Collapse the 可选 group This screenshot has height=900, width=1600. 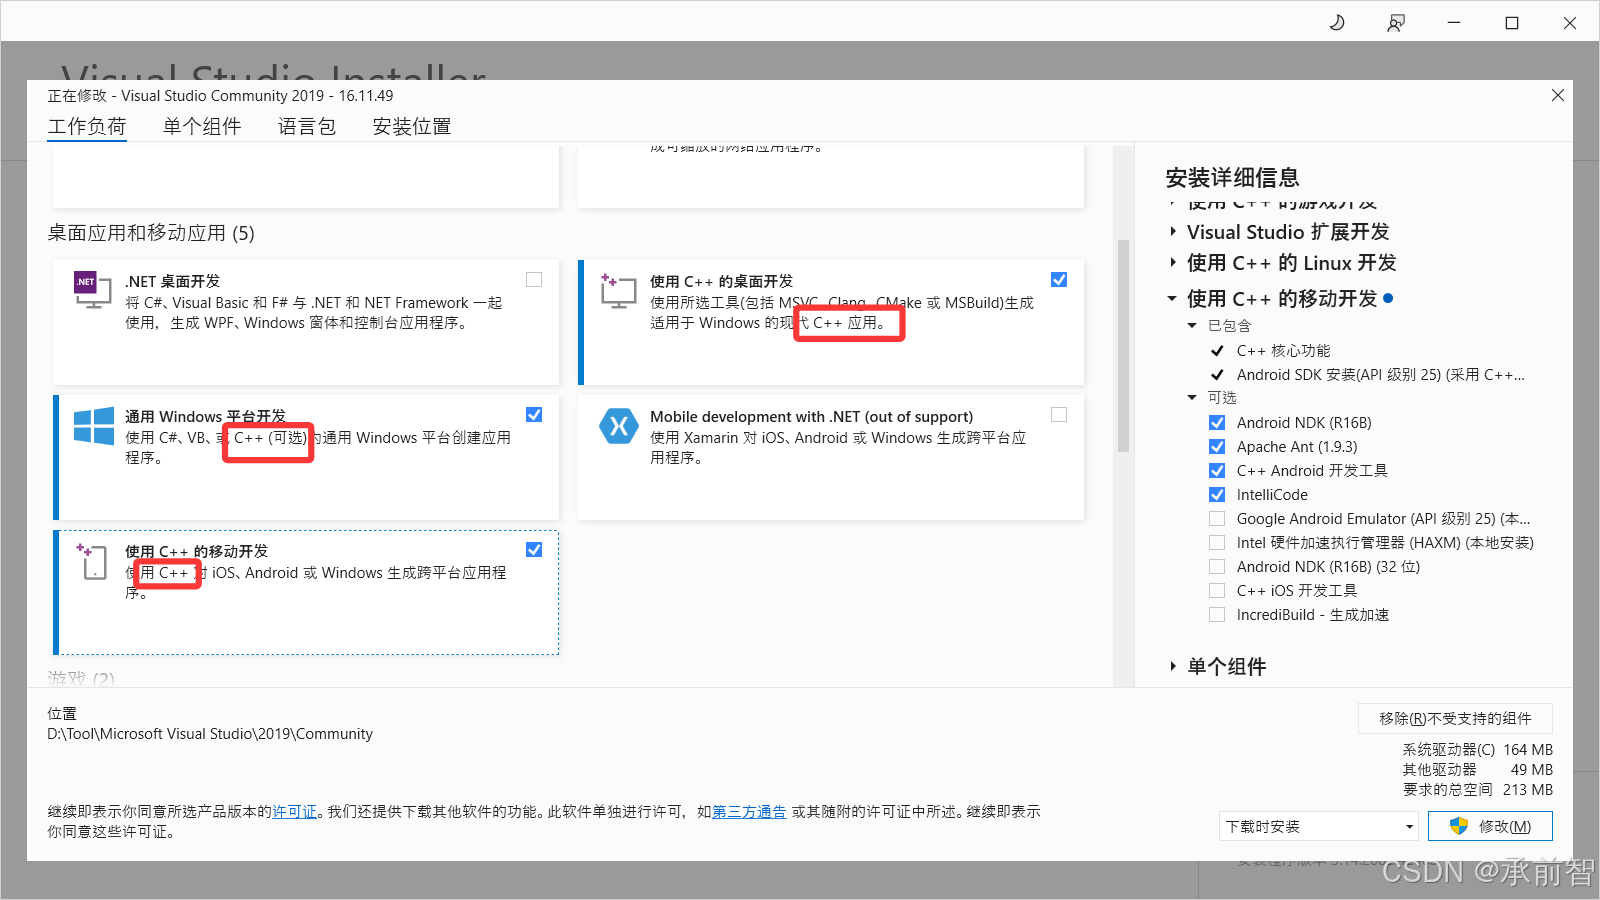click(x=1192, y=398)
